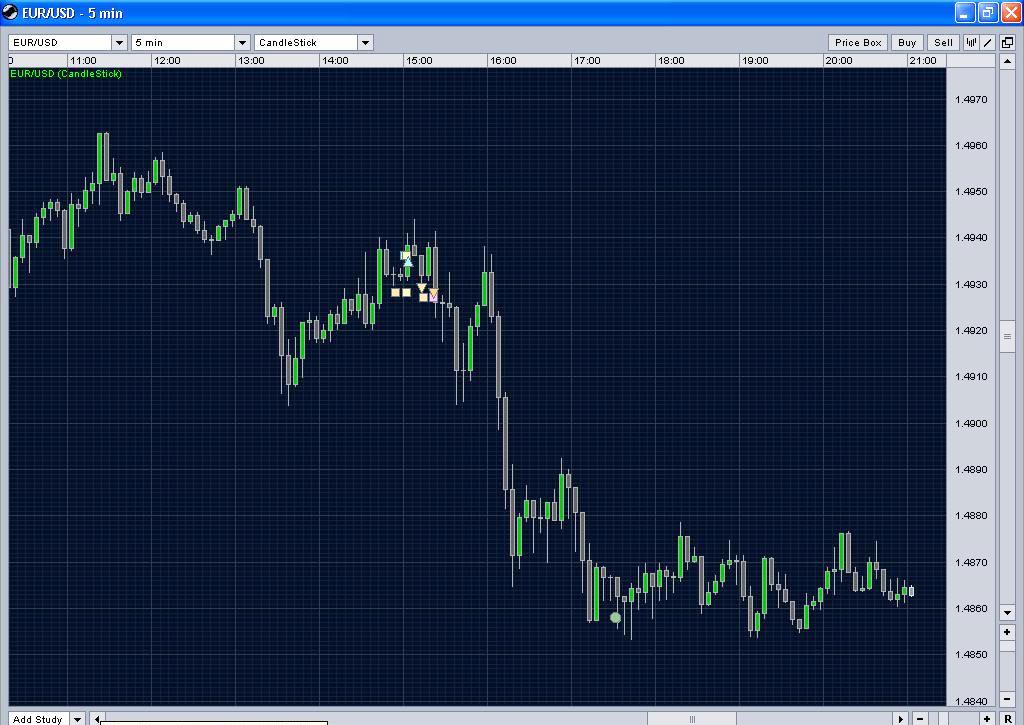The image size is (1024, 725).
Task: Click the horizontal scrollbar thumb
Action: (x=692, y=719)
